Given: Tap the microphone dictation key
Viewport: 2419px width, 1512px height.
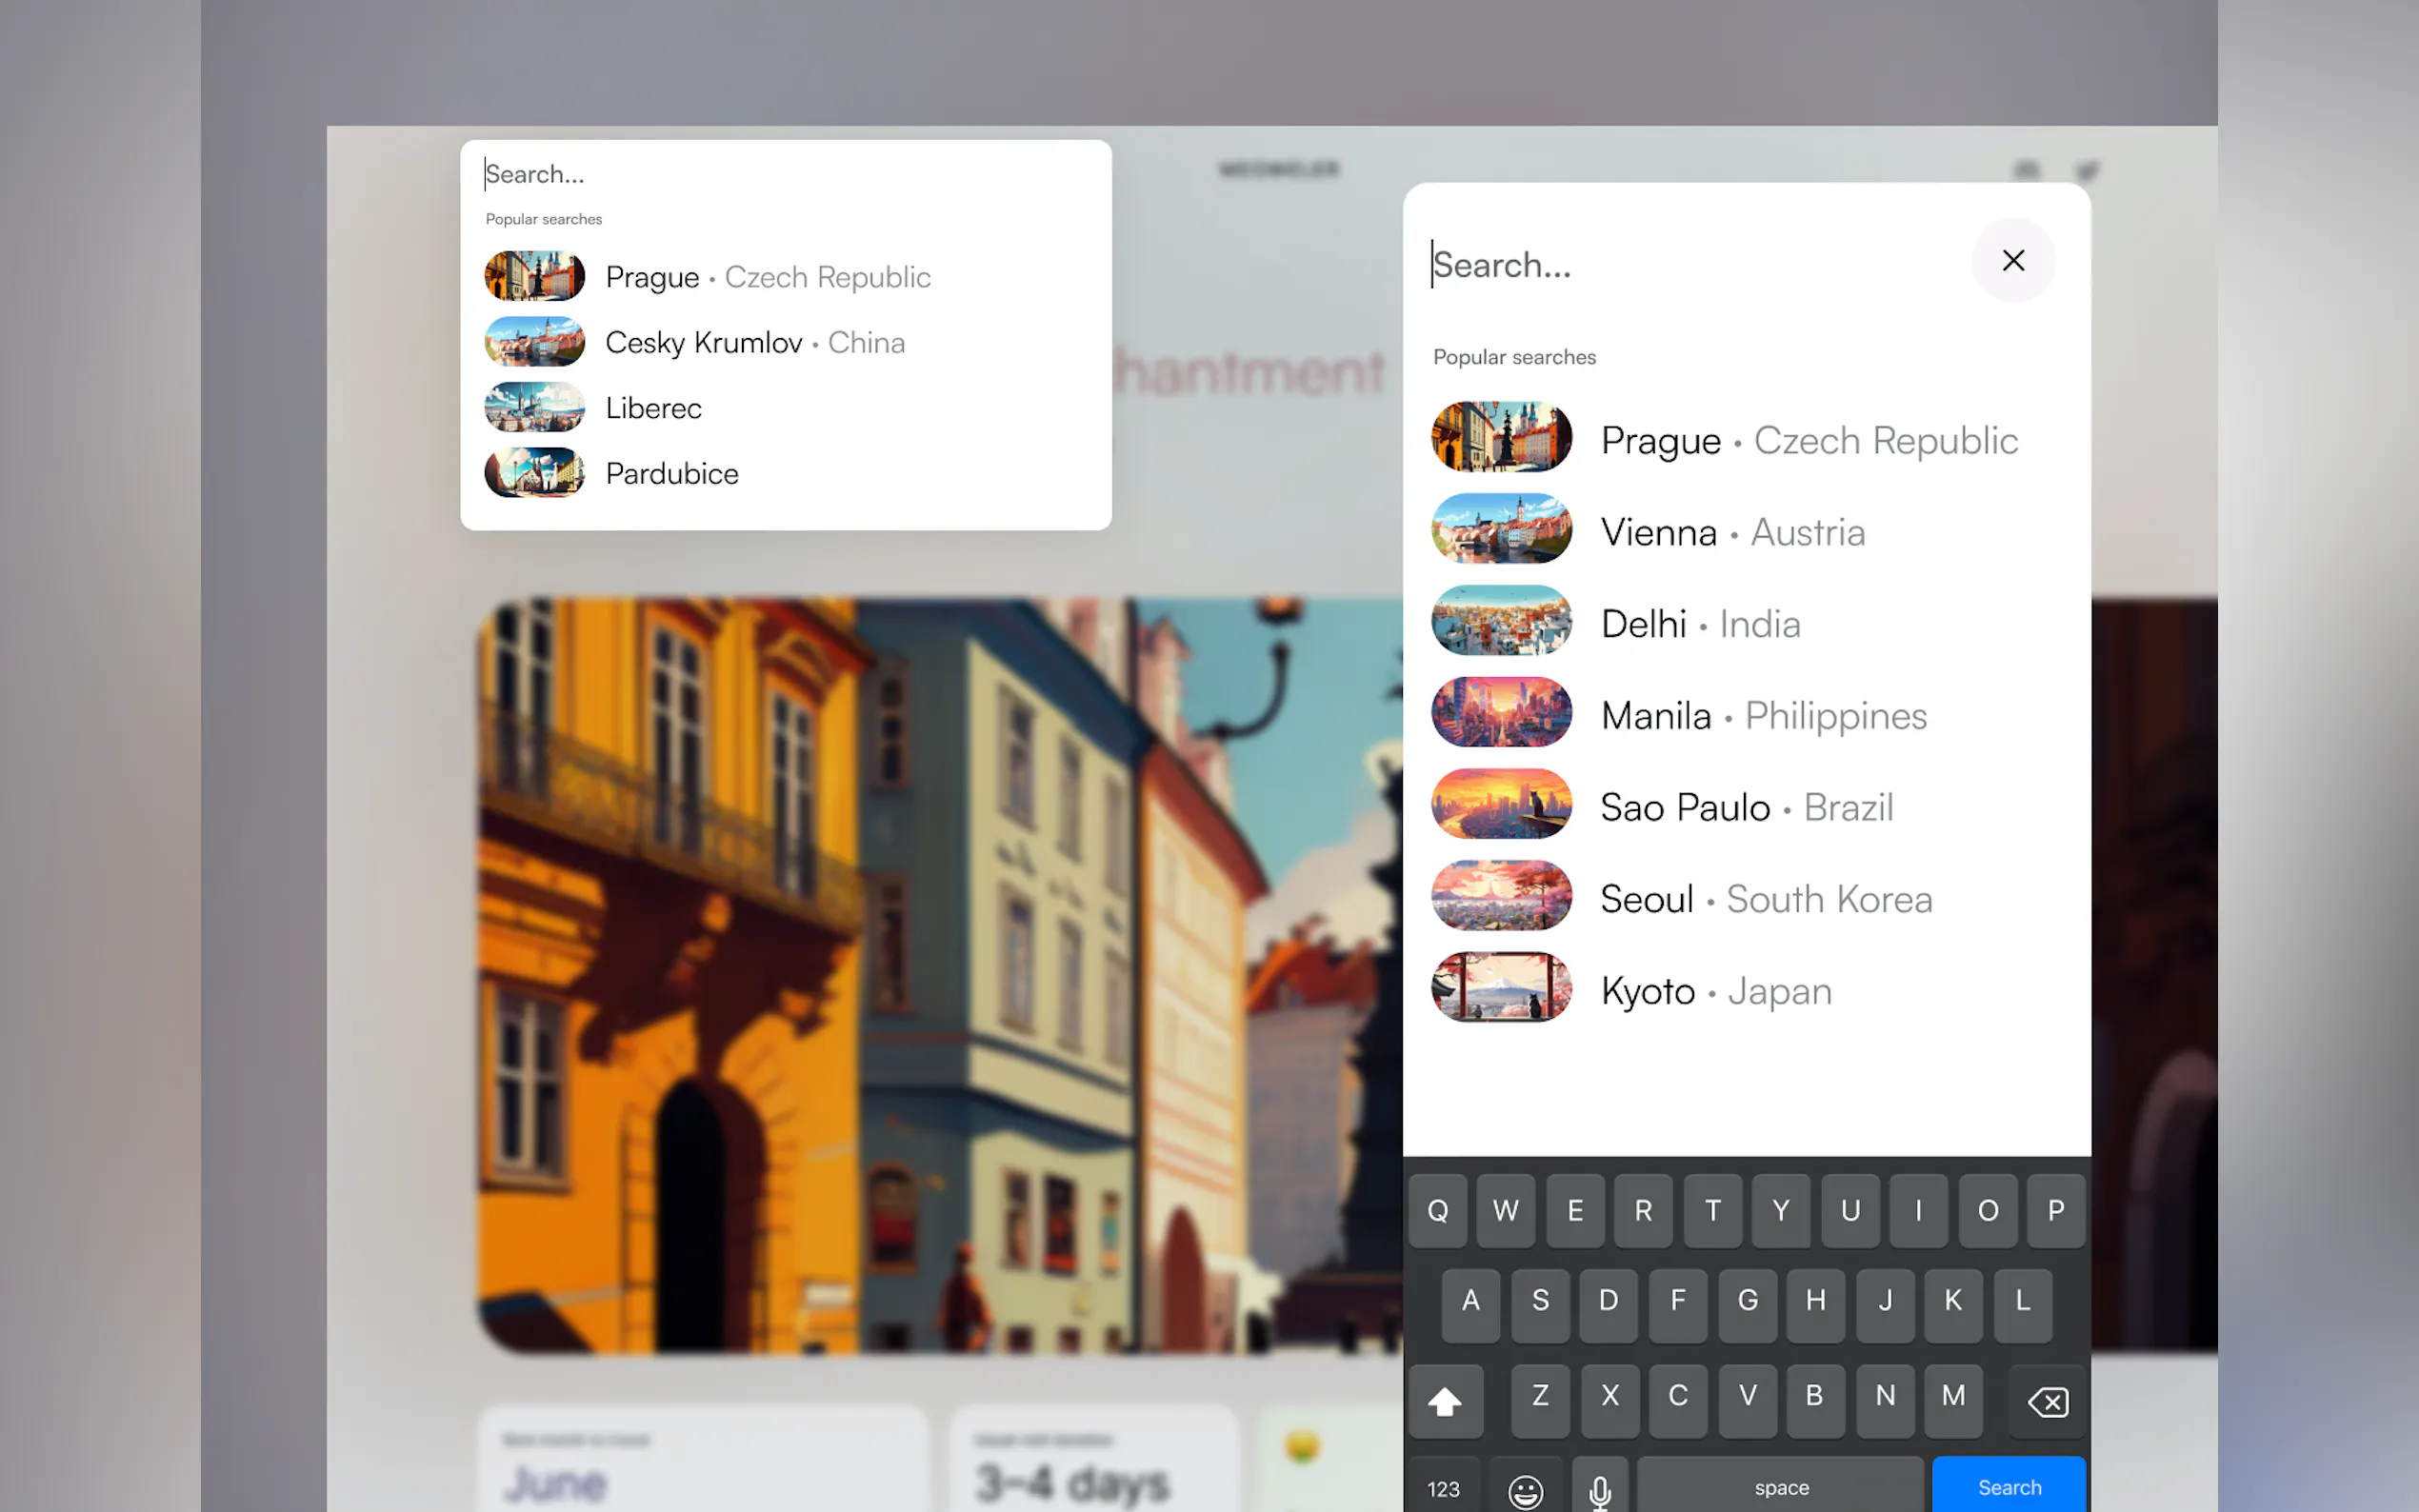Looking at the screenshot, I should [x=1599, y=1488].
